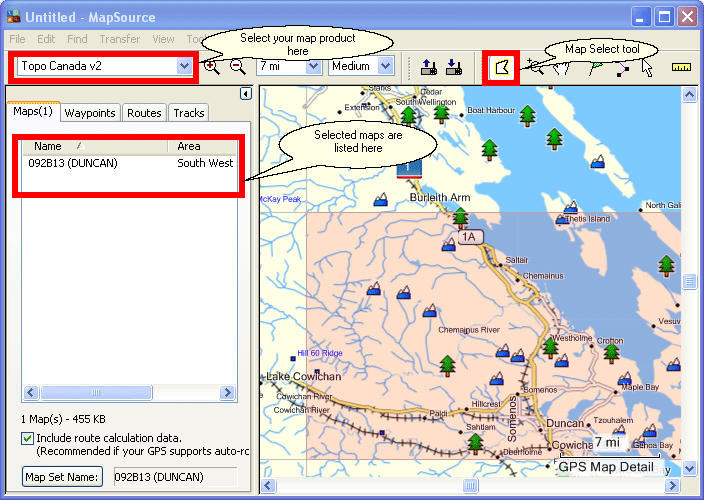Collapse the left data panel using arrow icon
The image size is (704, 500).
click(x=246, y=94)
